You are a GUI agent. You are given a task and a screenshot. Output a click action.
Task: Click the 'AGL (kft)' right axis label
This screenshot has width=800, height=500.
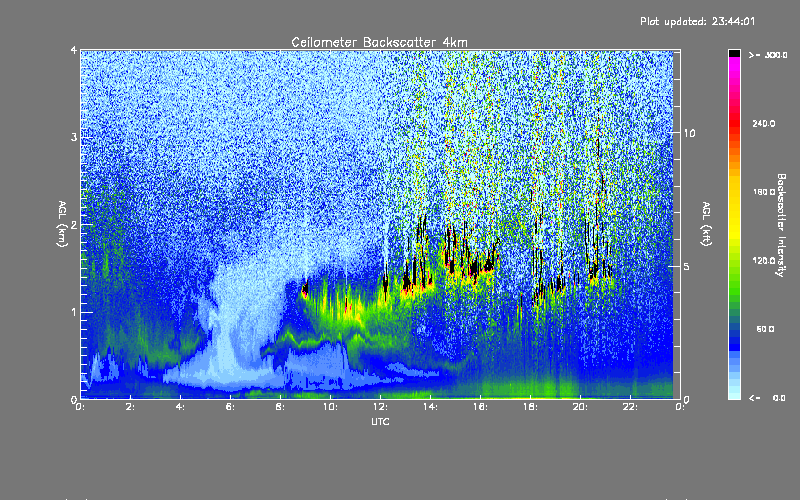706,224
